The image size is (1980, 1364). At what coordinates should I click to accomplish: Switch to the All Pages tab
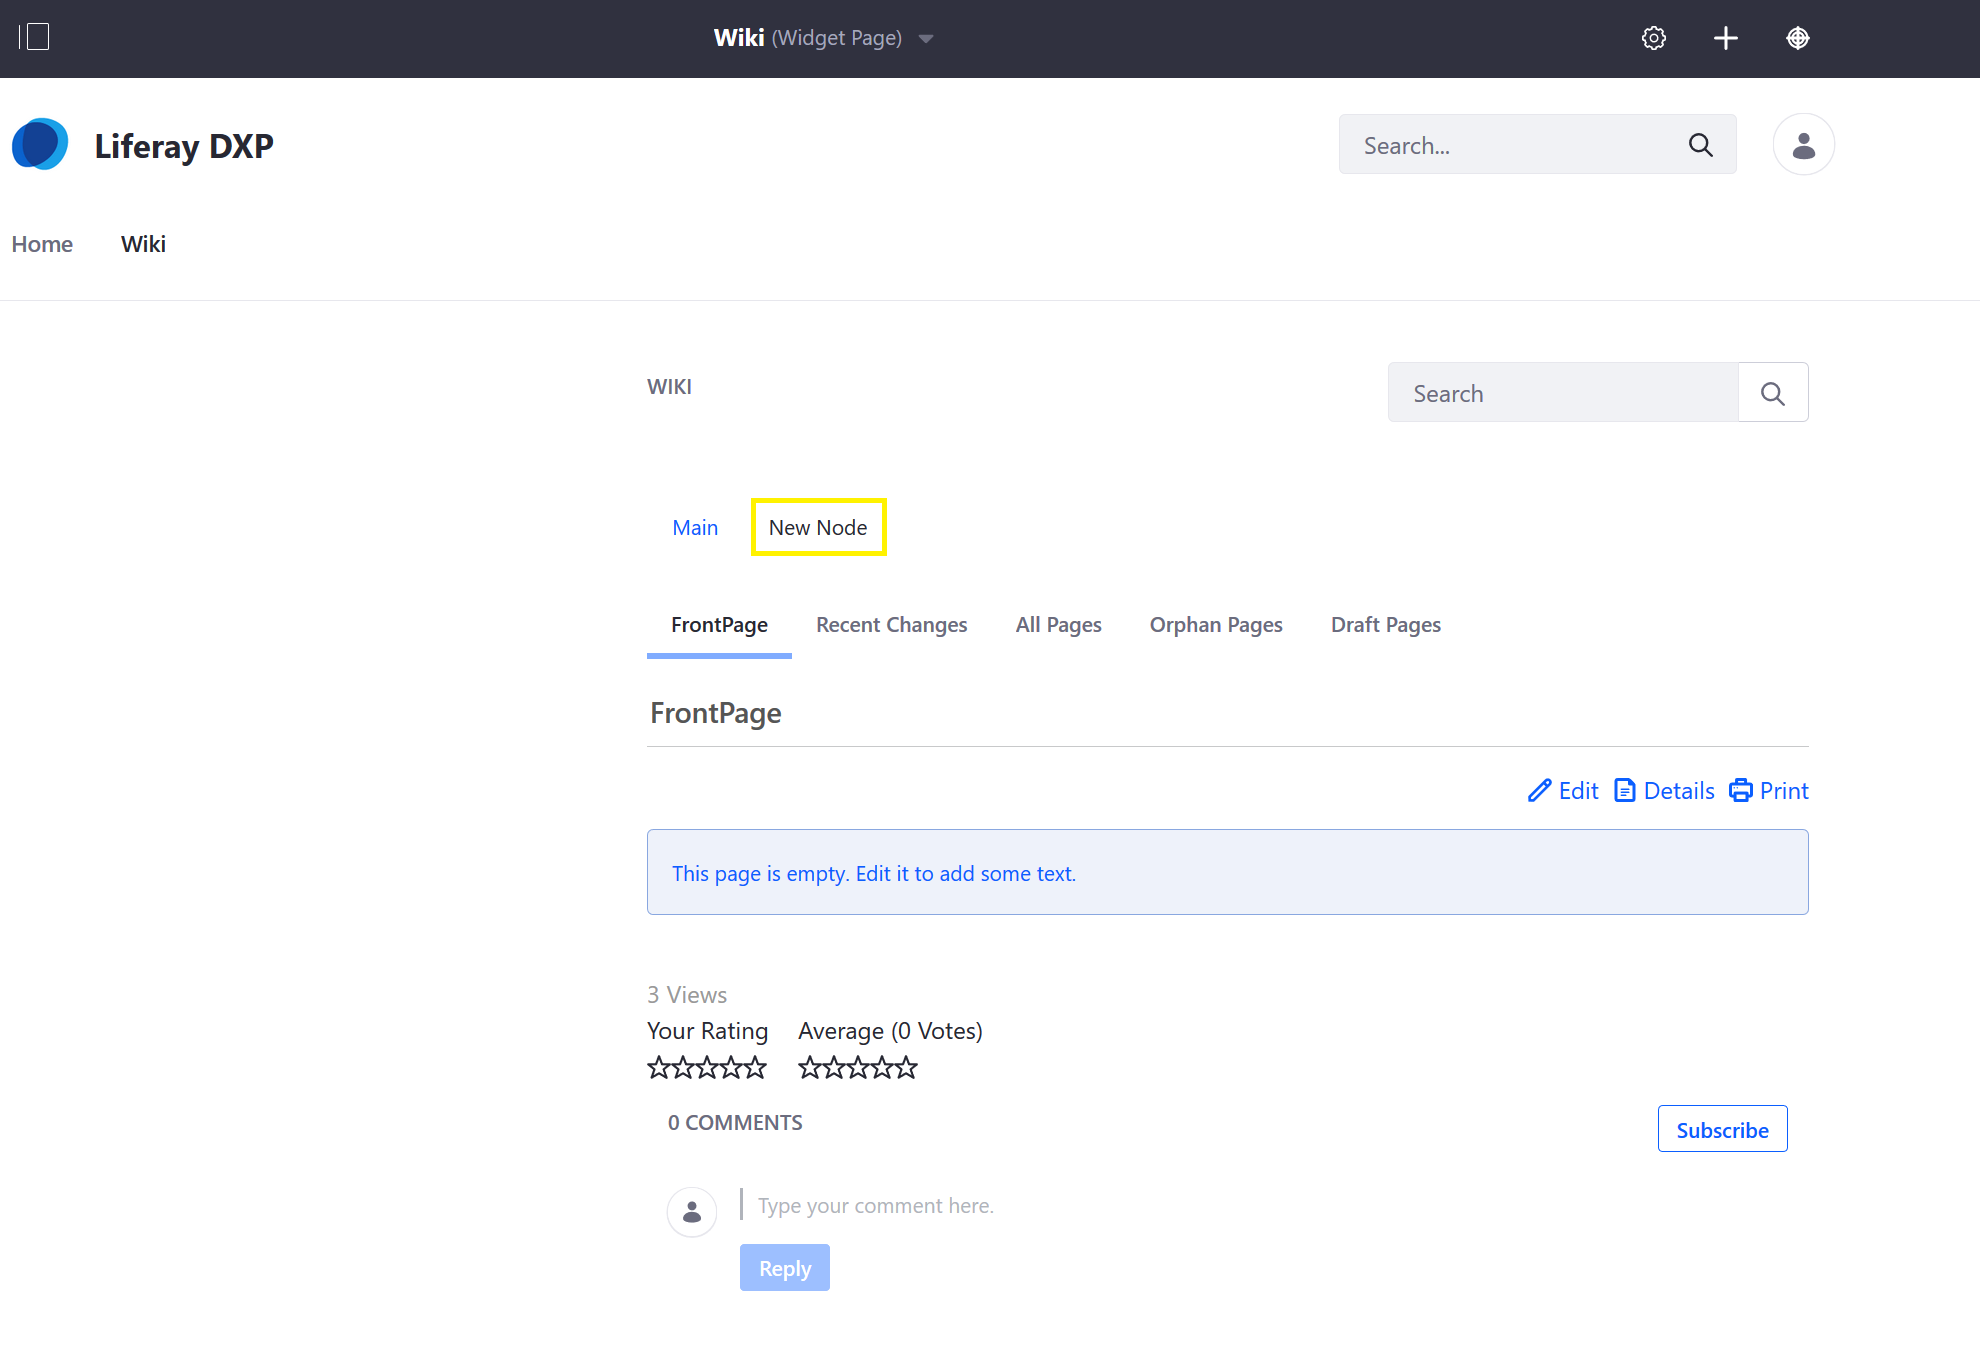click(x=1058, y=624)
